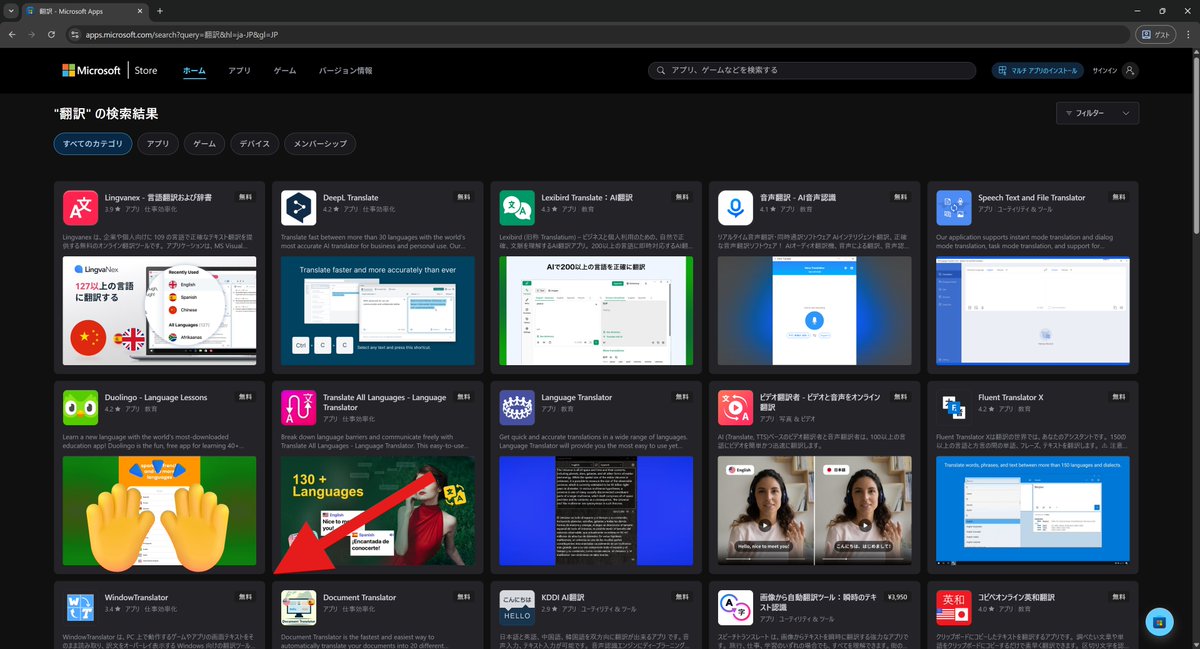Screen dimensions: 1200x649
Task: Click the Lingvanex app icon
Action: (x=80, y=207)
